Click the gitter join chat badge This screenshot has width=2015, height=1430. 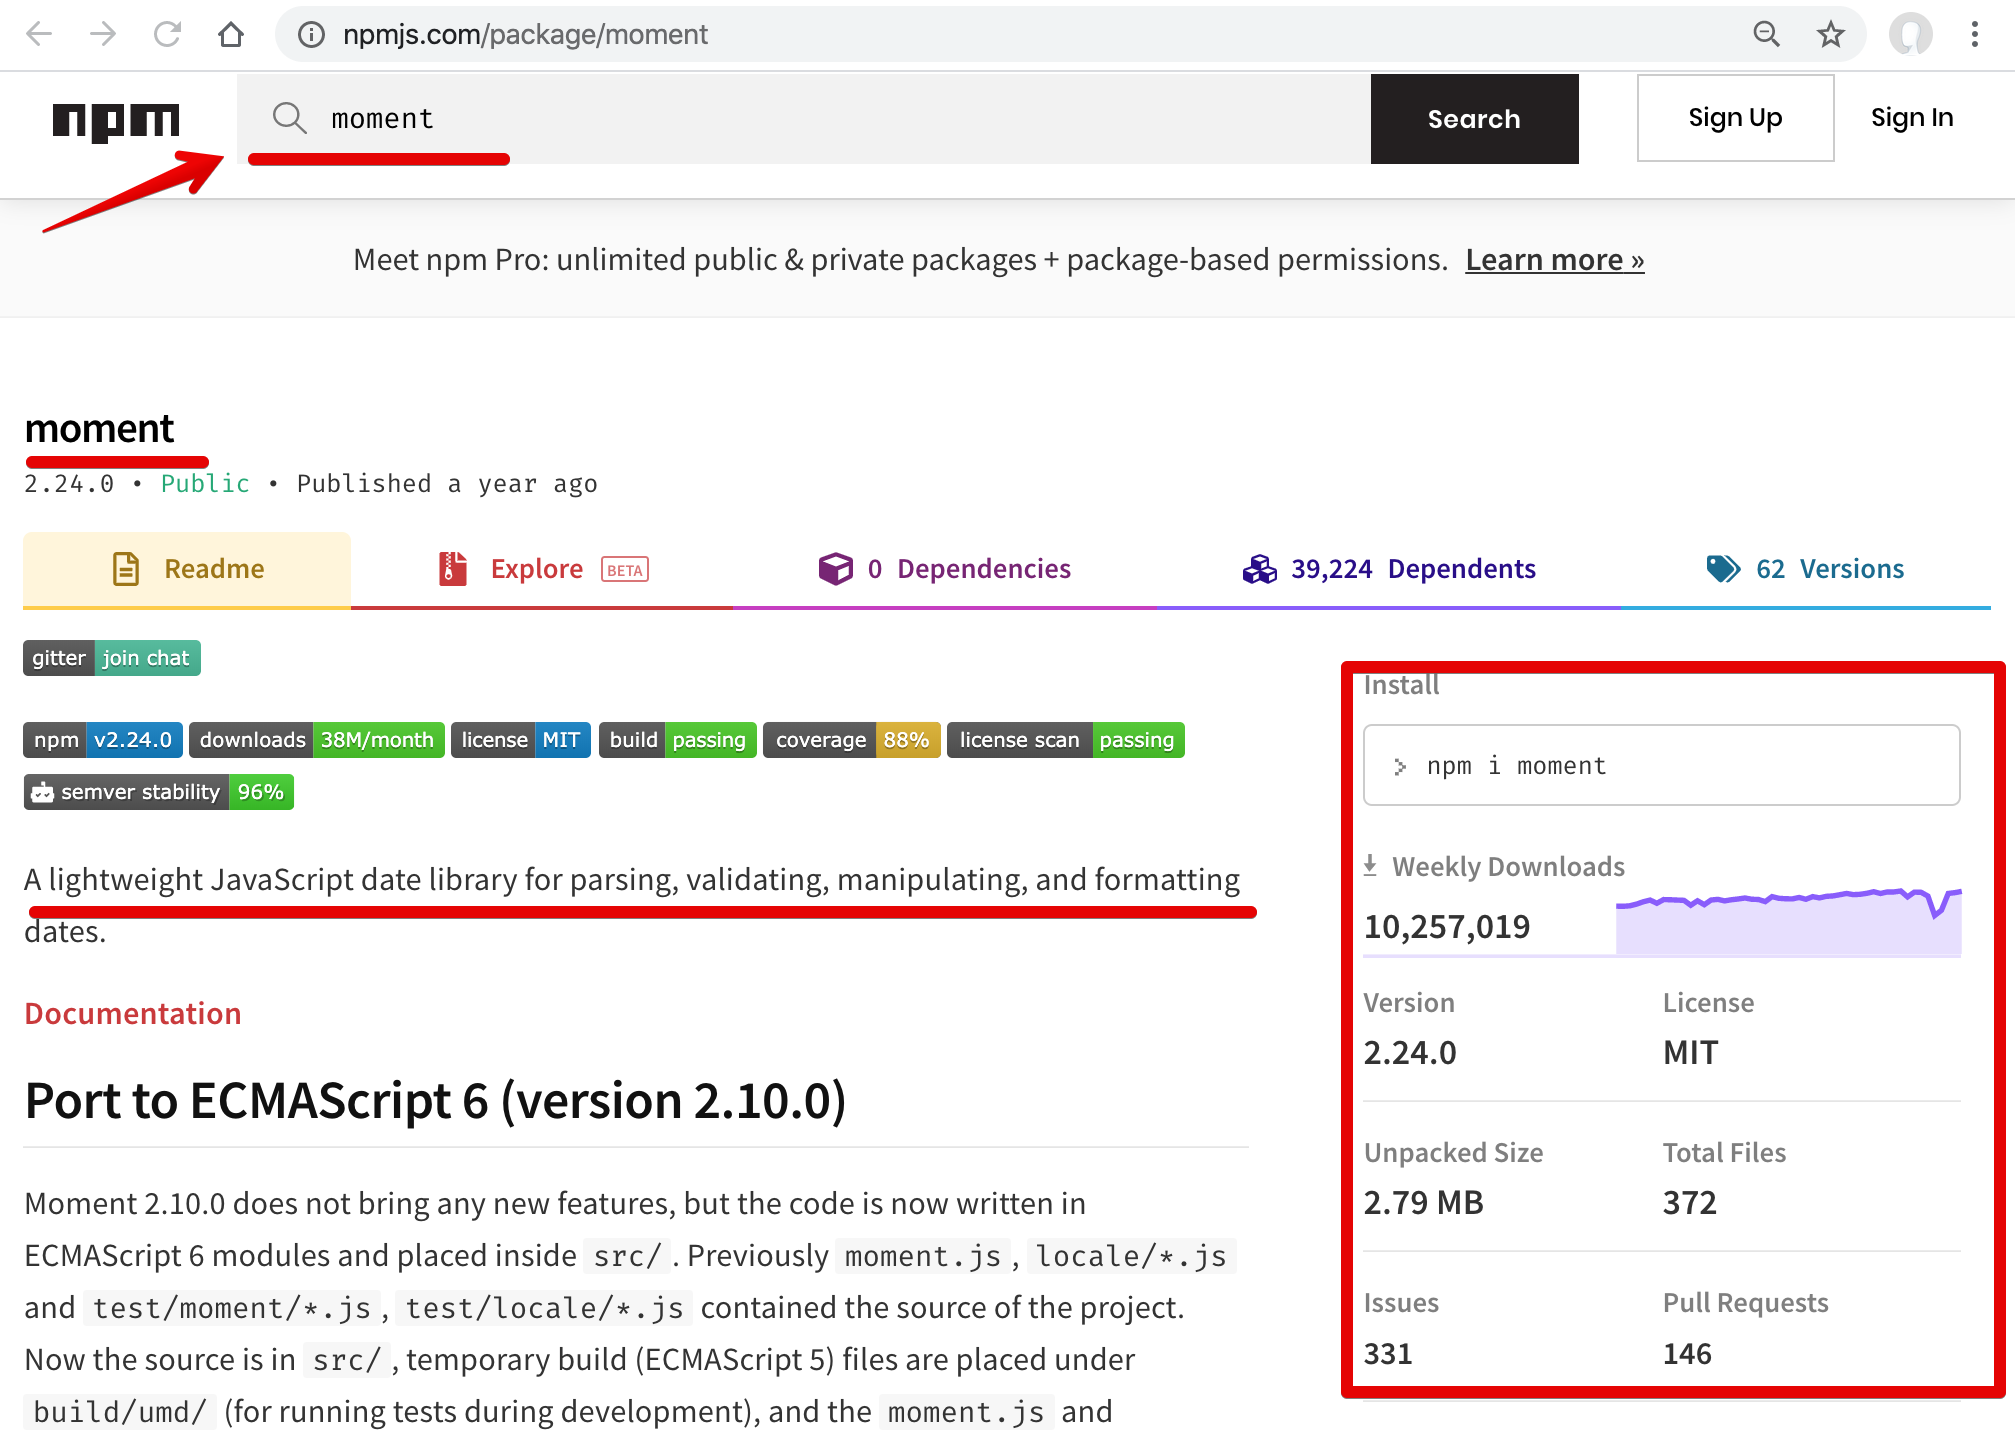(112, 658)
